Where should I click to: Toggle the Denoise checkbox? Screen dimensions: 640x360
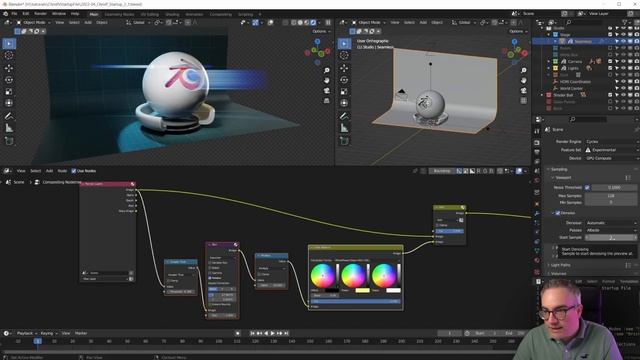(558, 213)
